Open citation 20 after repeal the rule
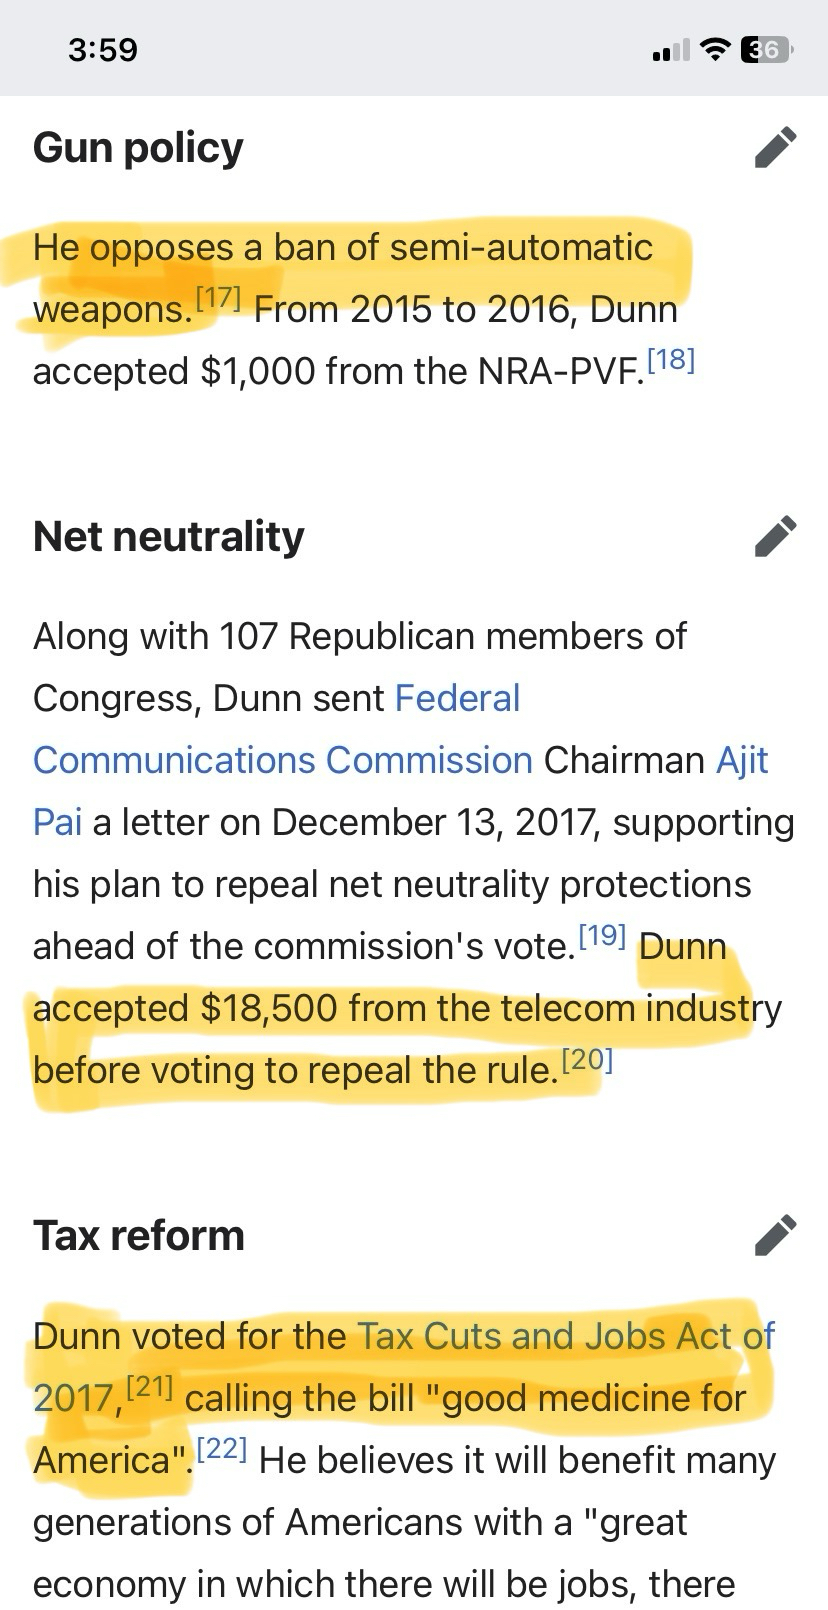The width and height of the screenshot is (828, 1610). pyautogui.click(x=587, y=1060)
